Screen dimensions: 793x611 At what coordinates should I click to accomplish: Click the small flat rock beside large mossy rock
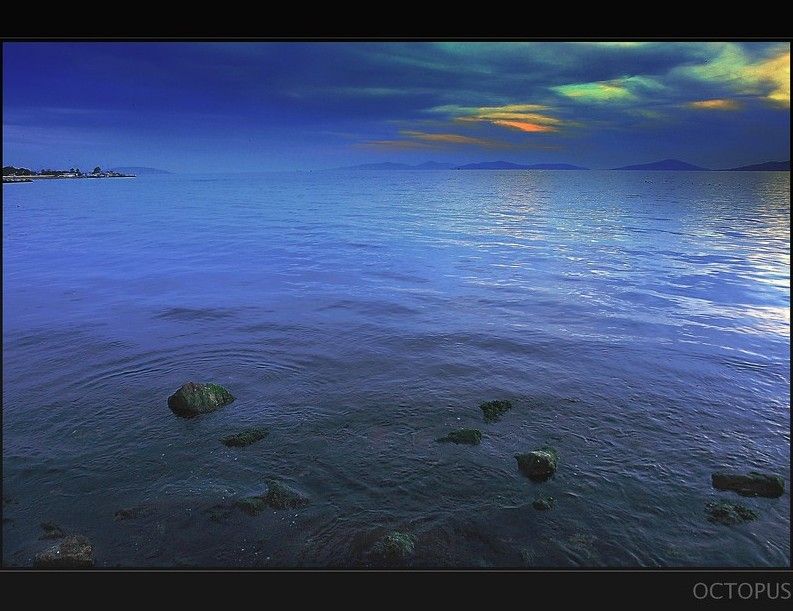(x=244, y=437)
